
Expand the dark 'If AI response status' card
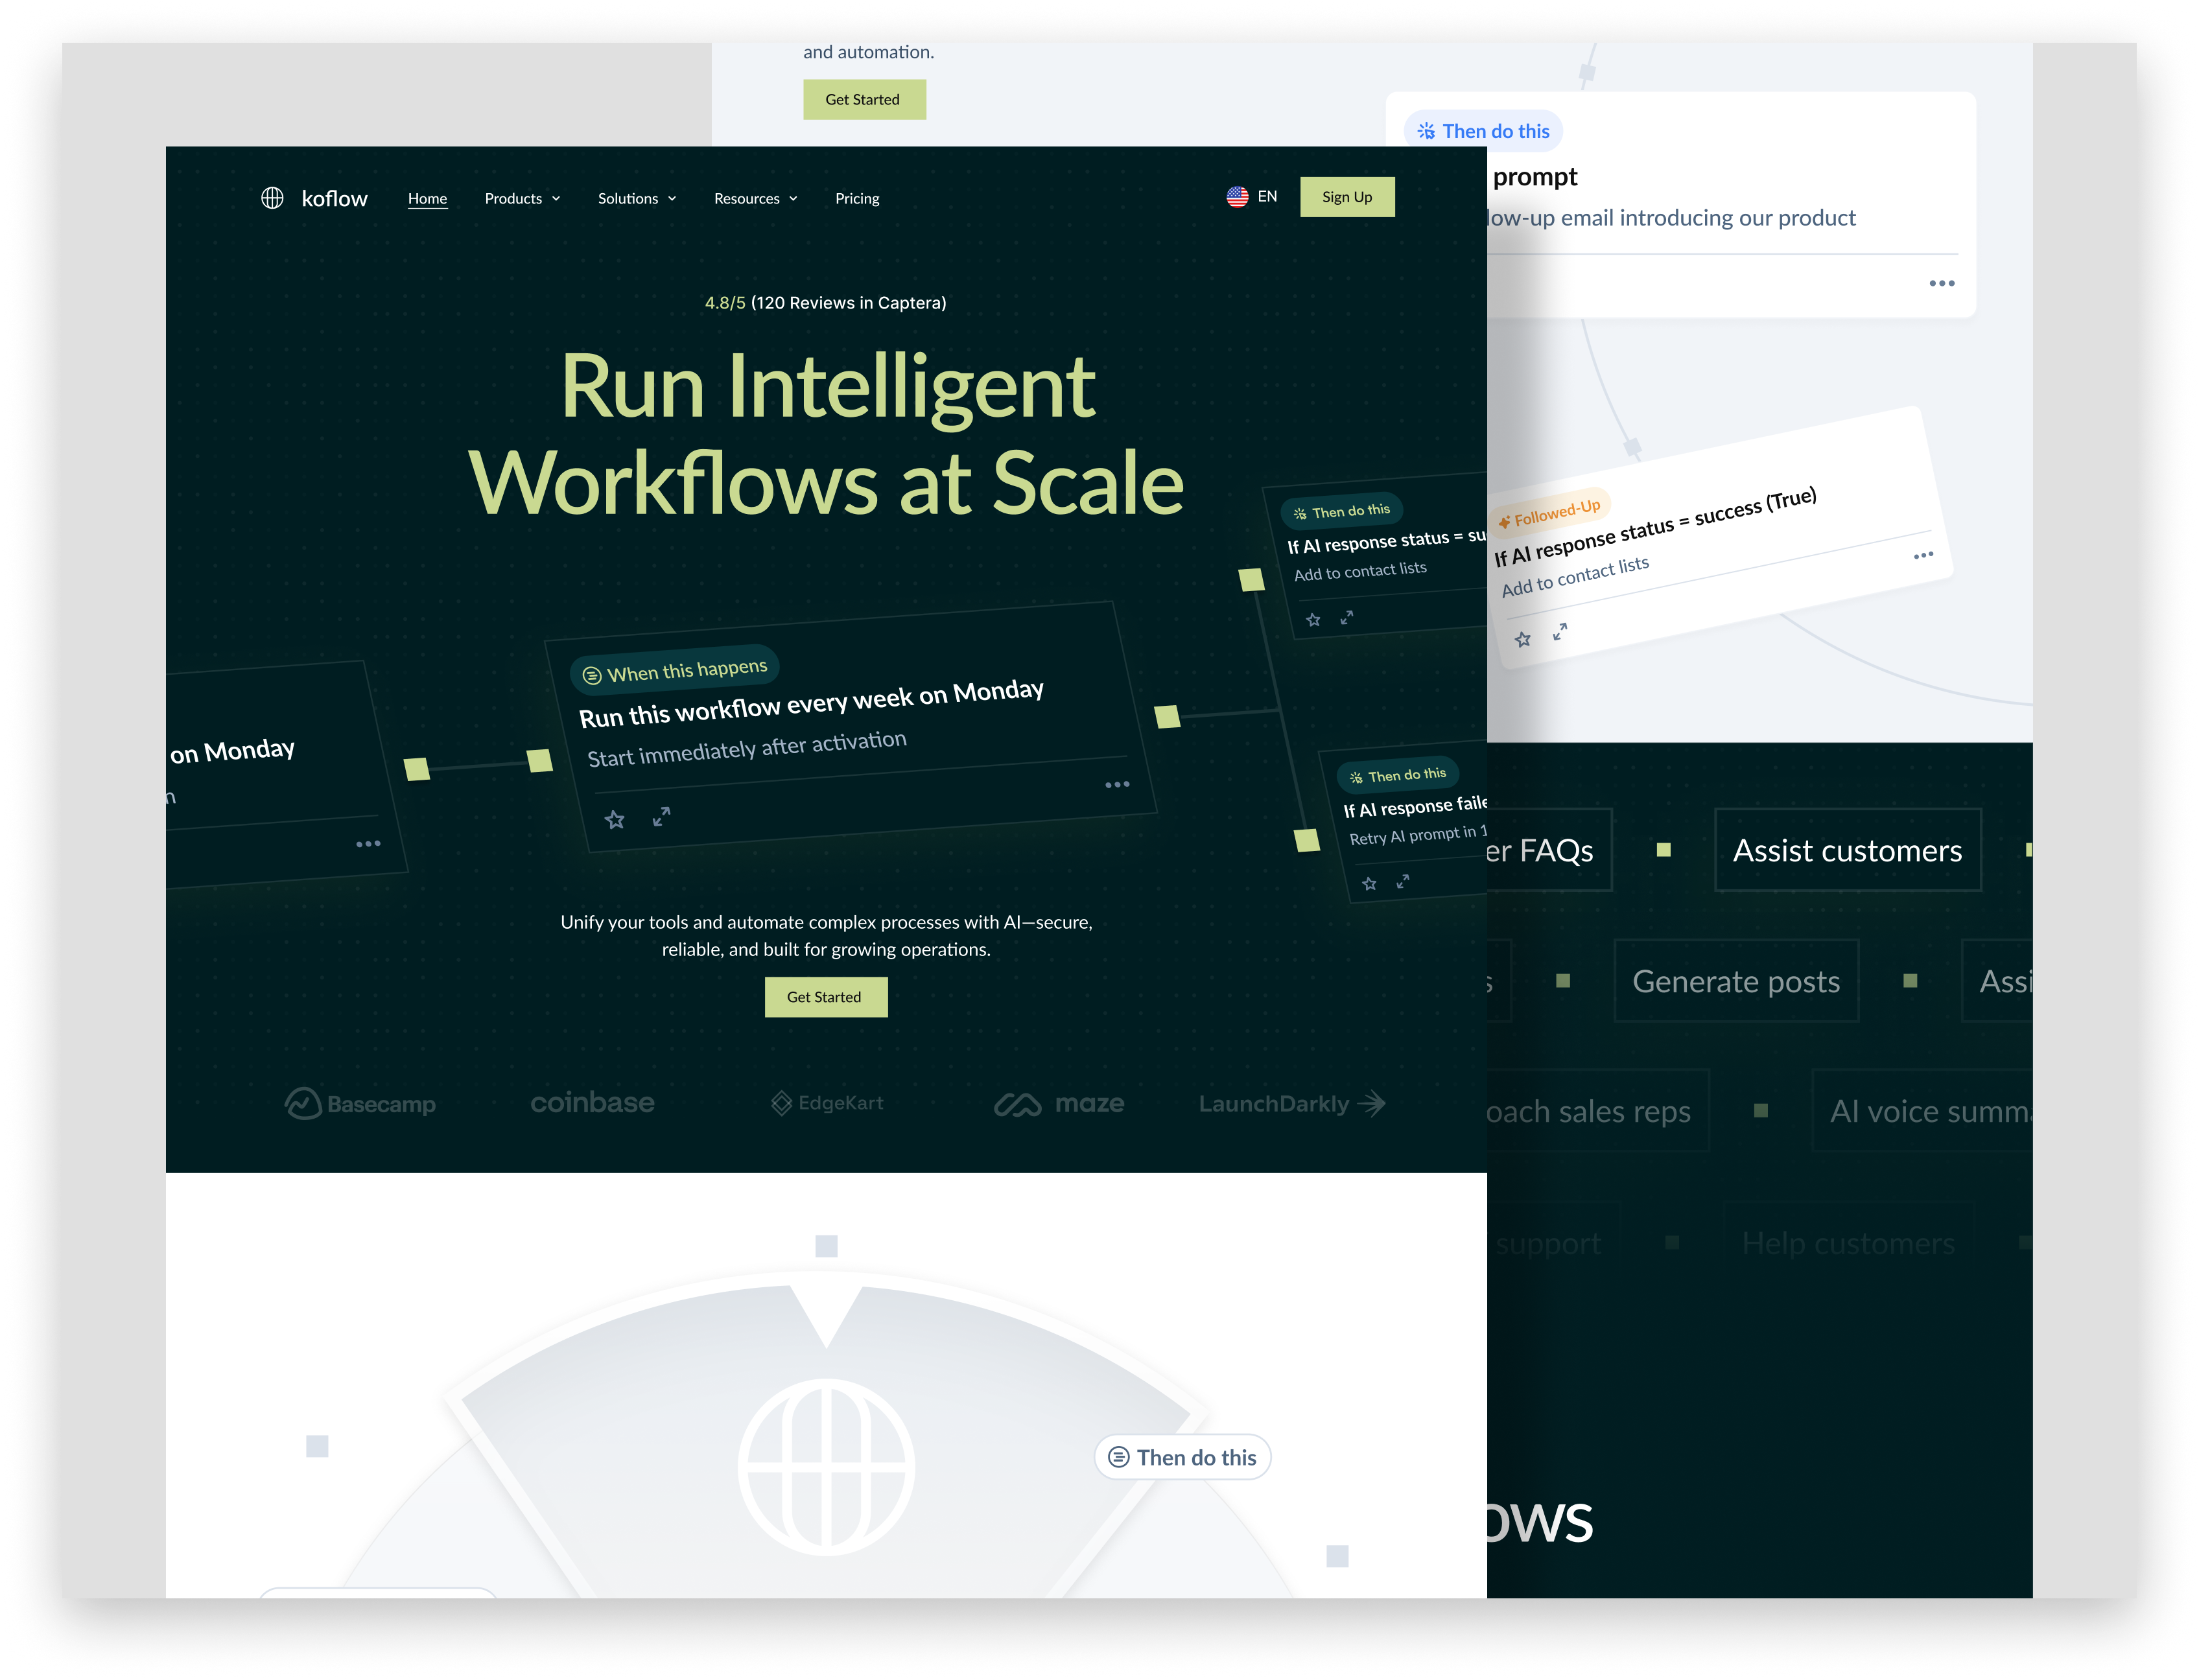click(x=1347, y=617)
